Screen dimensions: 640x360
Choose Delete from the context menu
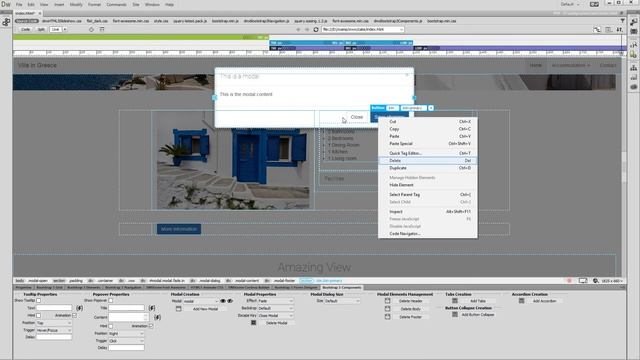pyautogui.click(x=427, y=161)
